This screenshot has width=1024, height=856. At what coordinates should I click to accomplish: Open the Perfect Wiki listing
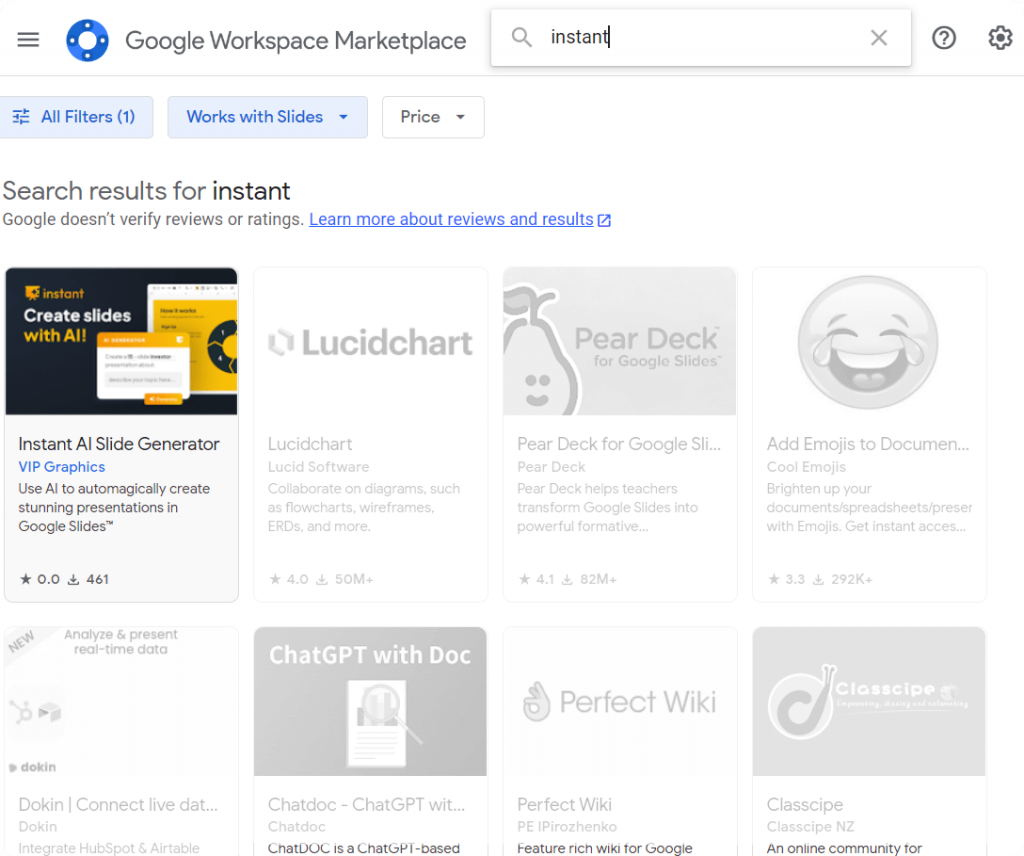pyautogui.click(x=564, y=804)
